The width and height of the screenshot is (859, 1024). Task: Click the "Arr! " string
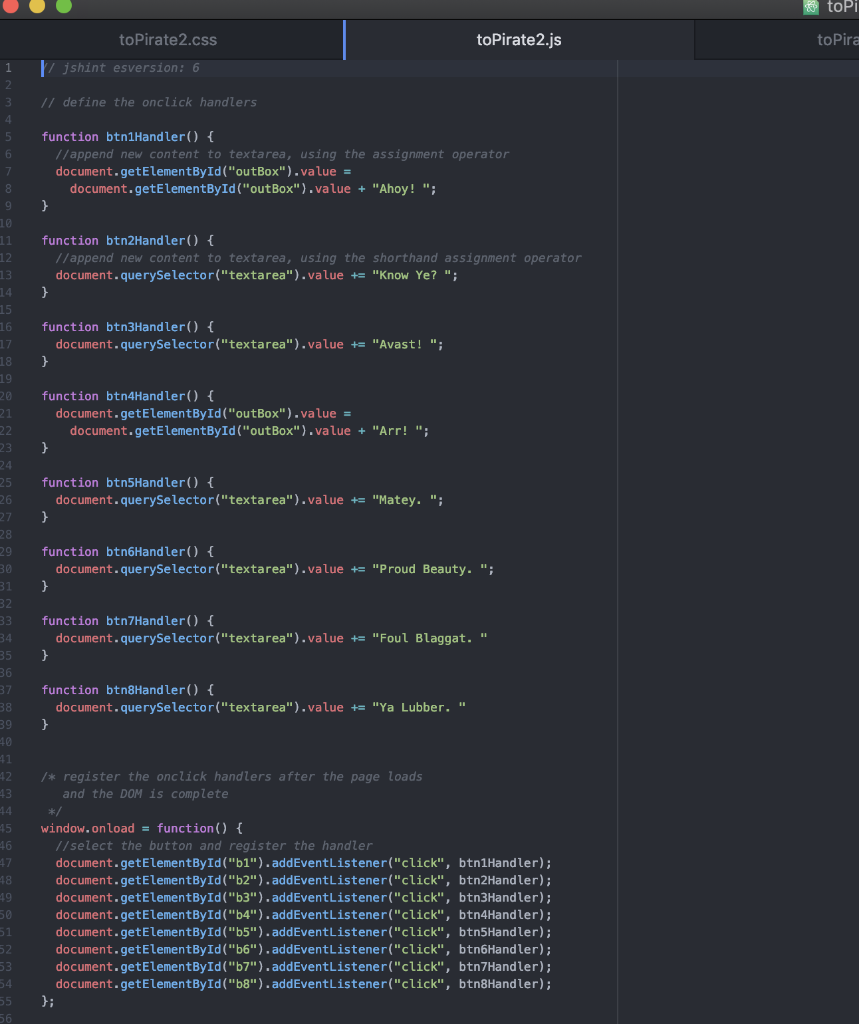(397, 431)
